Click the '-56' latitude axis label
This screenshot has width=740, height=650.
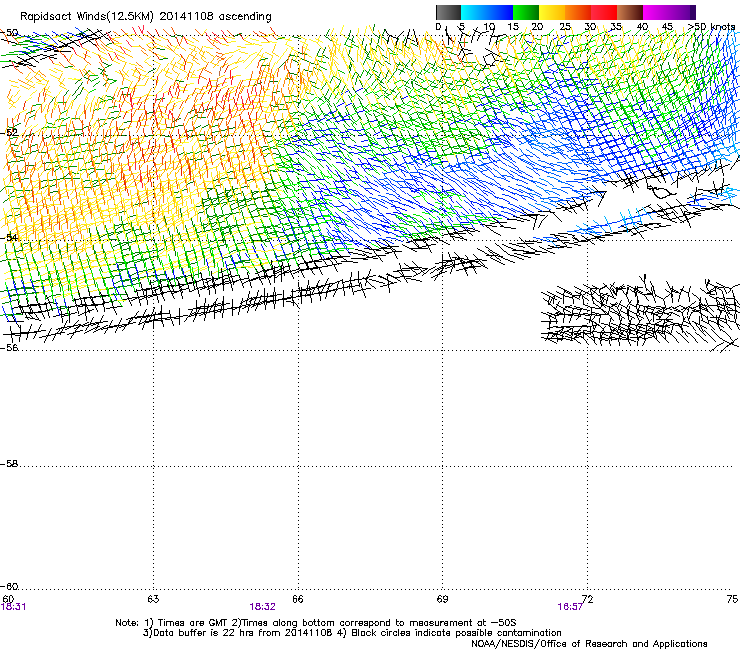[9, 348]
